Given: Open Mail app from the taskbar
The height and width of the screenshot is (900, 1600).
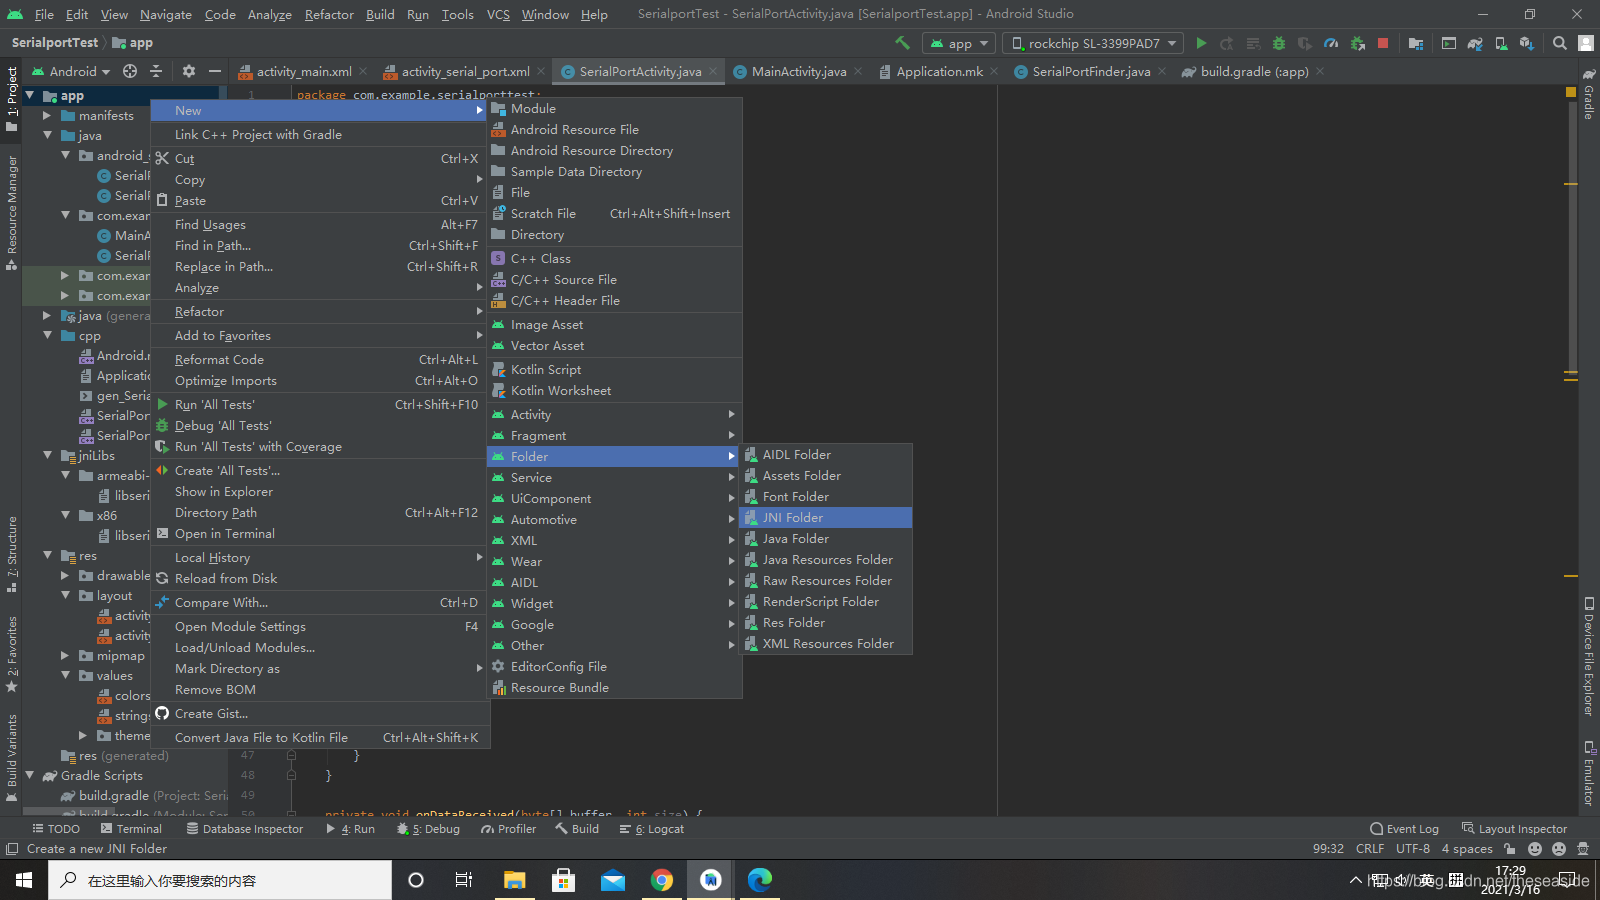Looking at the screenshot, I should click(612, 880).
